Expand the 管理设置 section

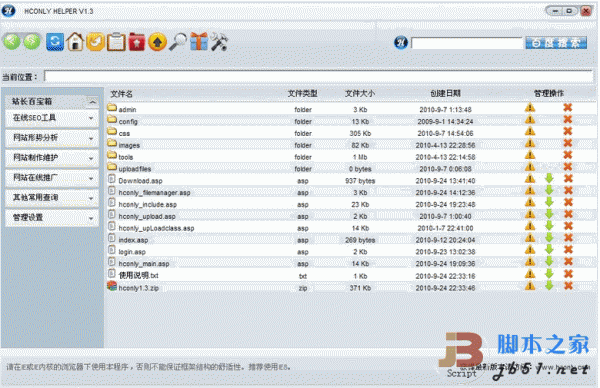pos(52,218)
